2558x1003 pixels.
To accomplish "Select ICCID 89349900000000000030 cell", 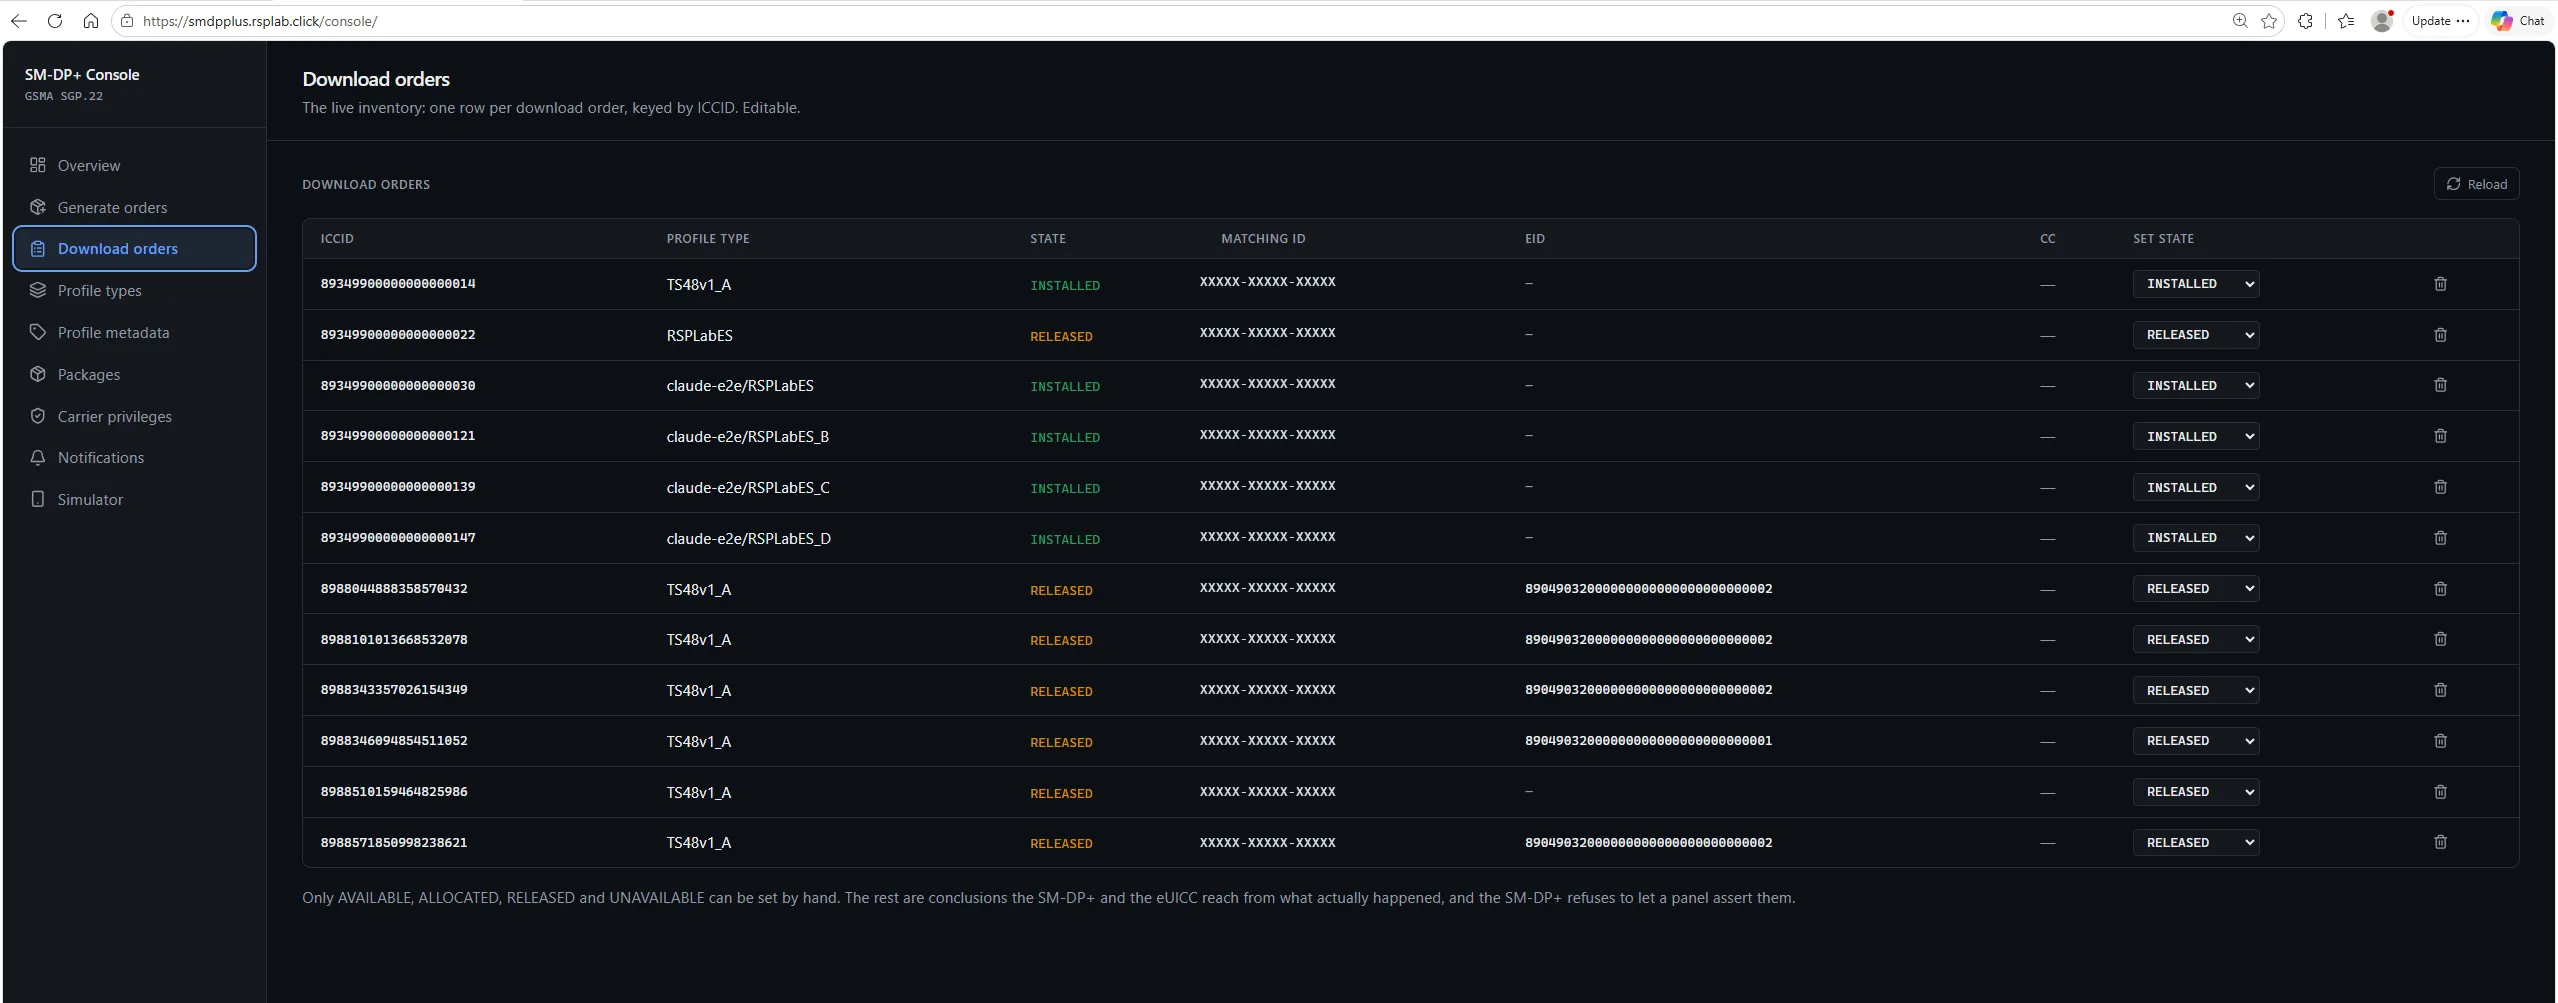I will click(398, 385).
